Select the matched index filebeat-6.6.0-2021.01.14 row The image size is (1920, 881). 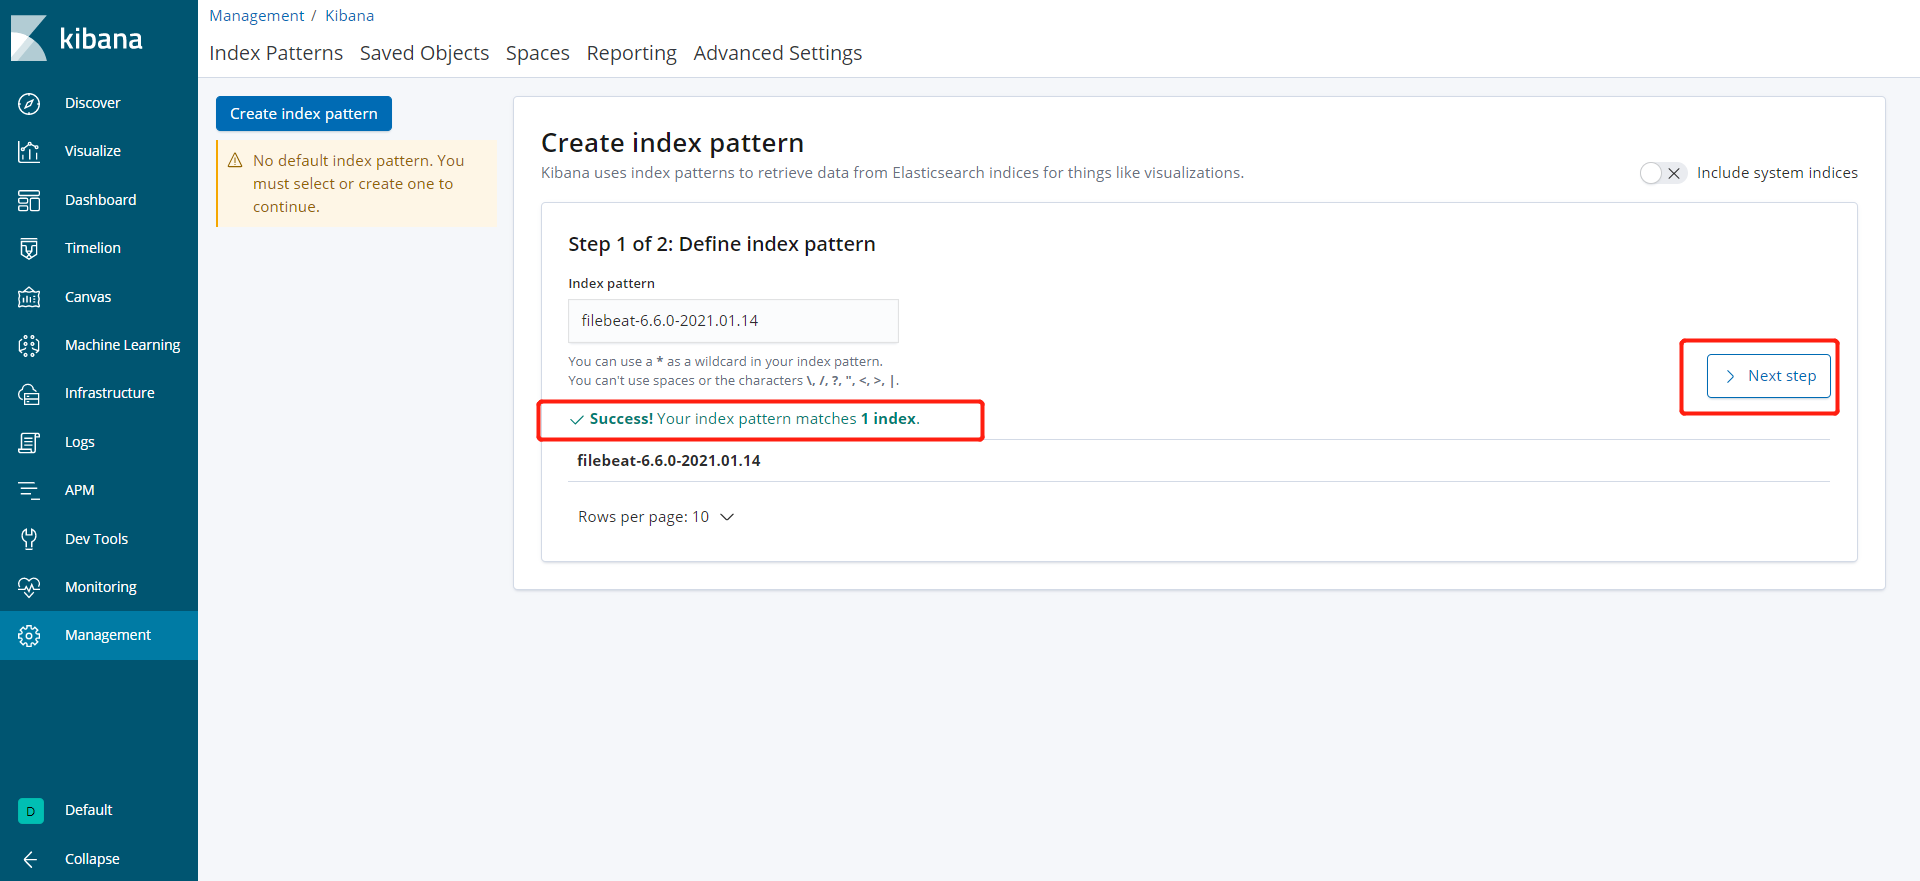click(x=1199, y=461)
